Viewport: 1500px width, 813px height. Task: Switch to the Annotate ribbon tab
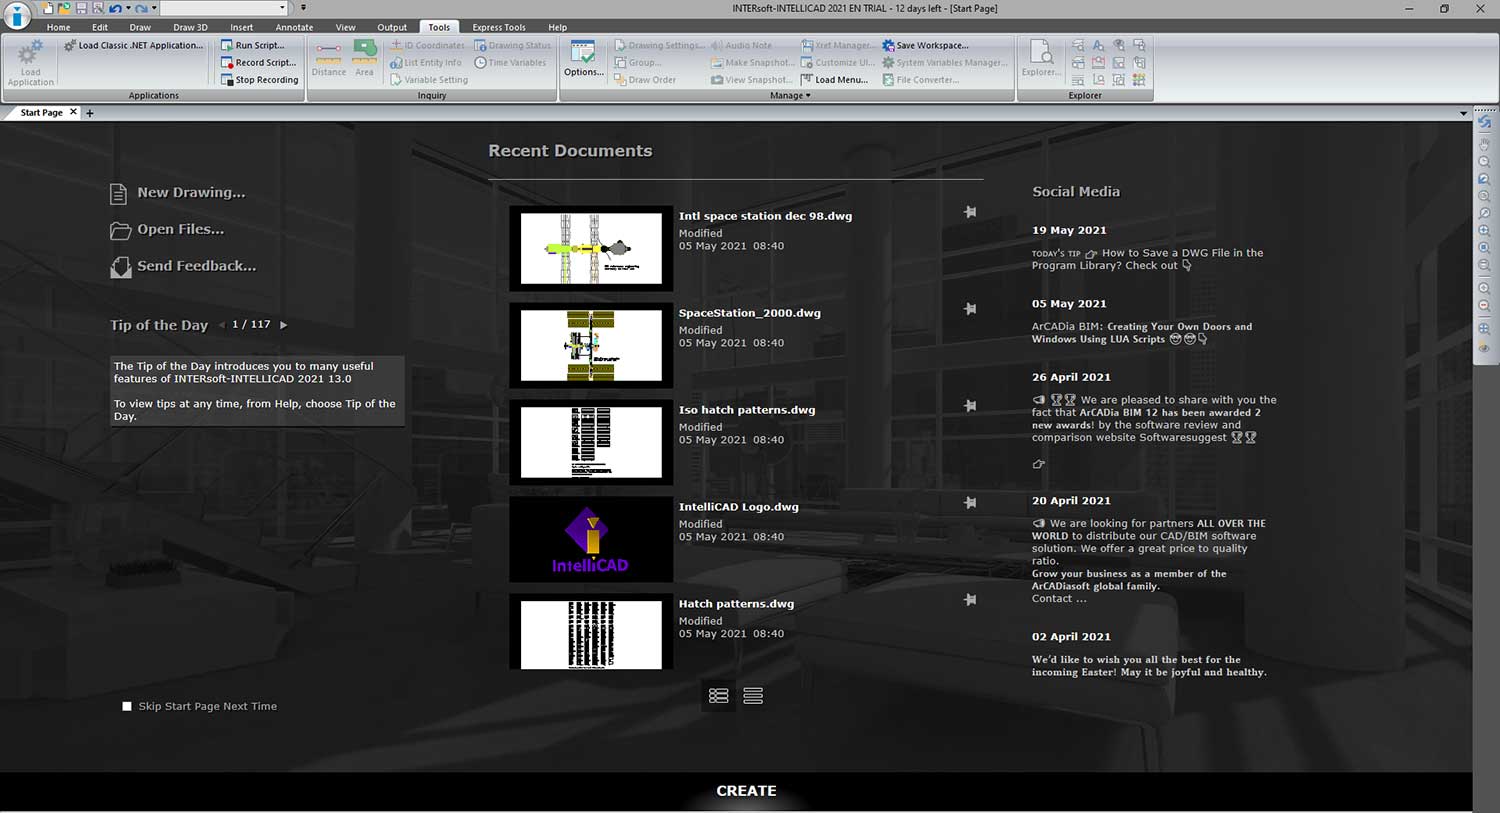[294, 27]
